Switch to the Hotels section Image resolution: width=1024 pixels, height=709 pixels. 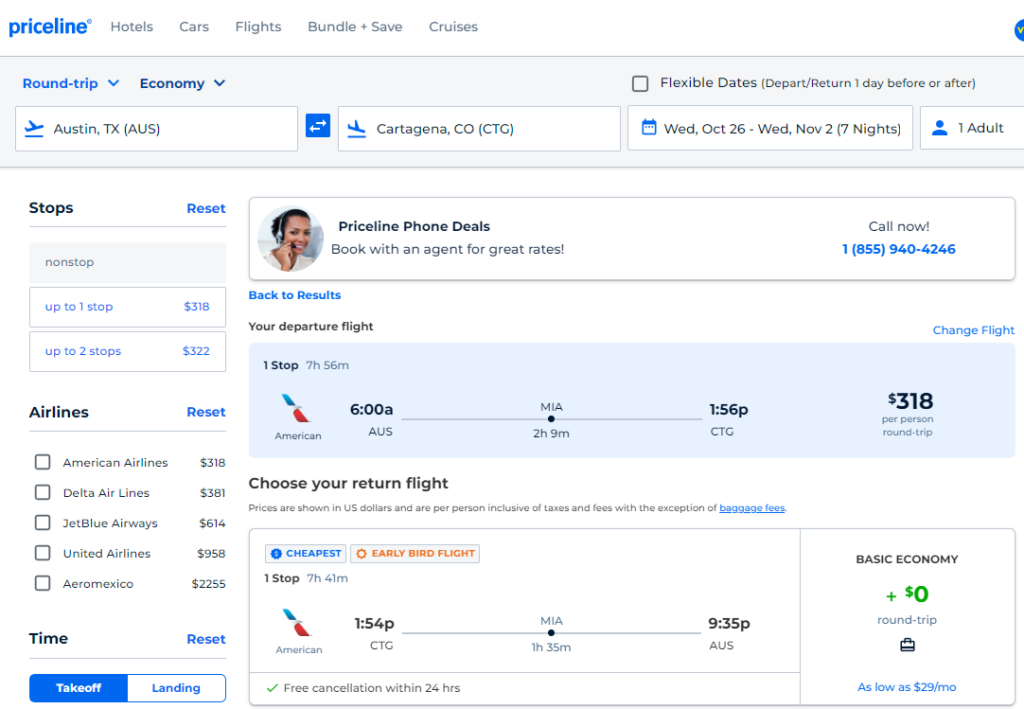pyautogui.click(x=131, y=27)
